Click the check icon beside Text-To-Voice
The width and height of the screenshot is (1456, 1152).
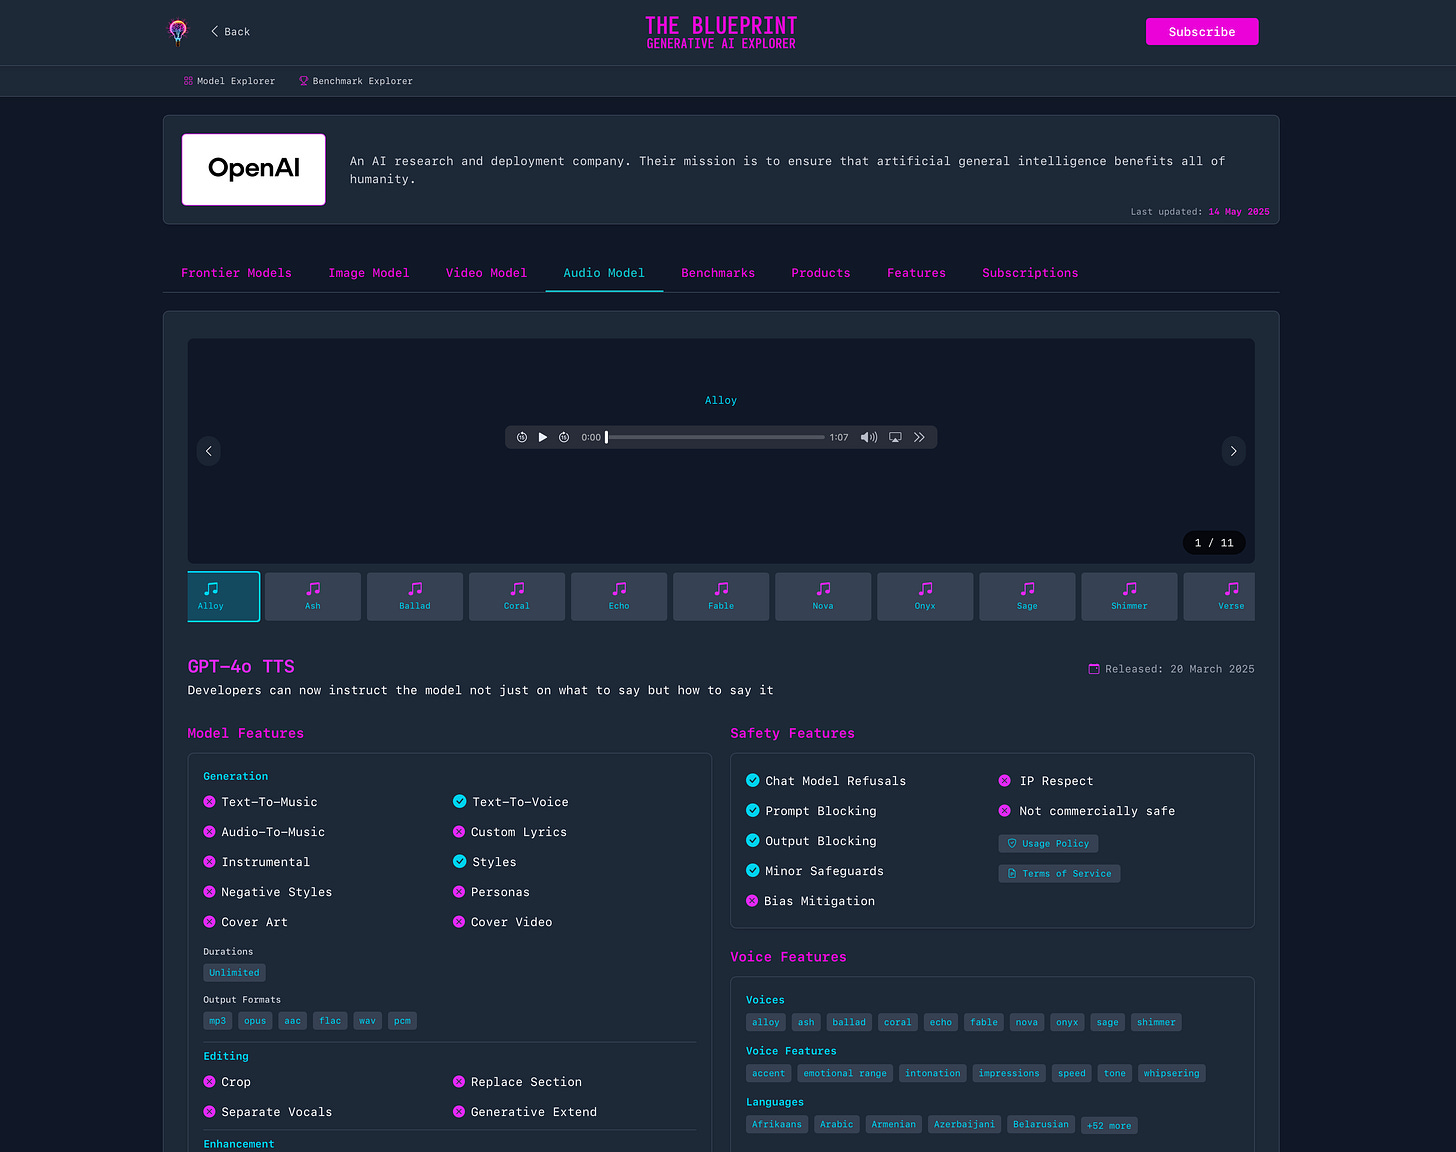click(460, 801)
